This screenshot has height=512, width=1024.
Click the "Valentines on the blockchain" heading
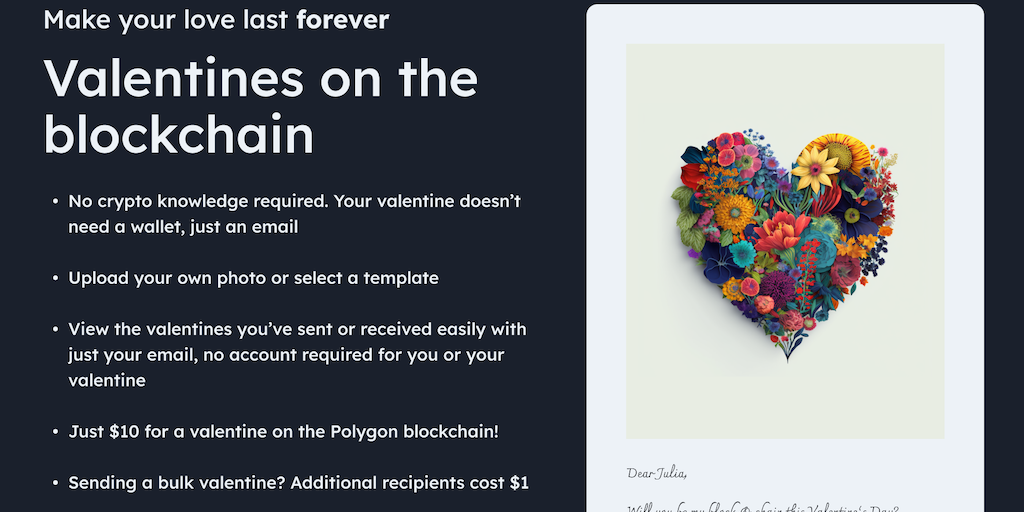pyautogui.click(x=260, y=105)
